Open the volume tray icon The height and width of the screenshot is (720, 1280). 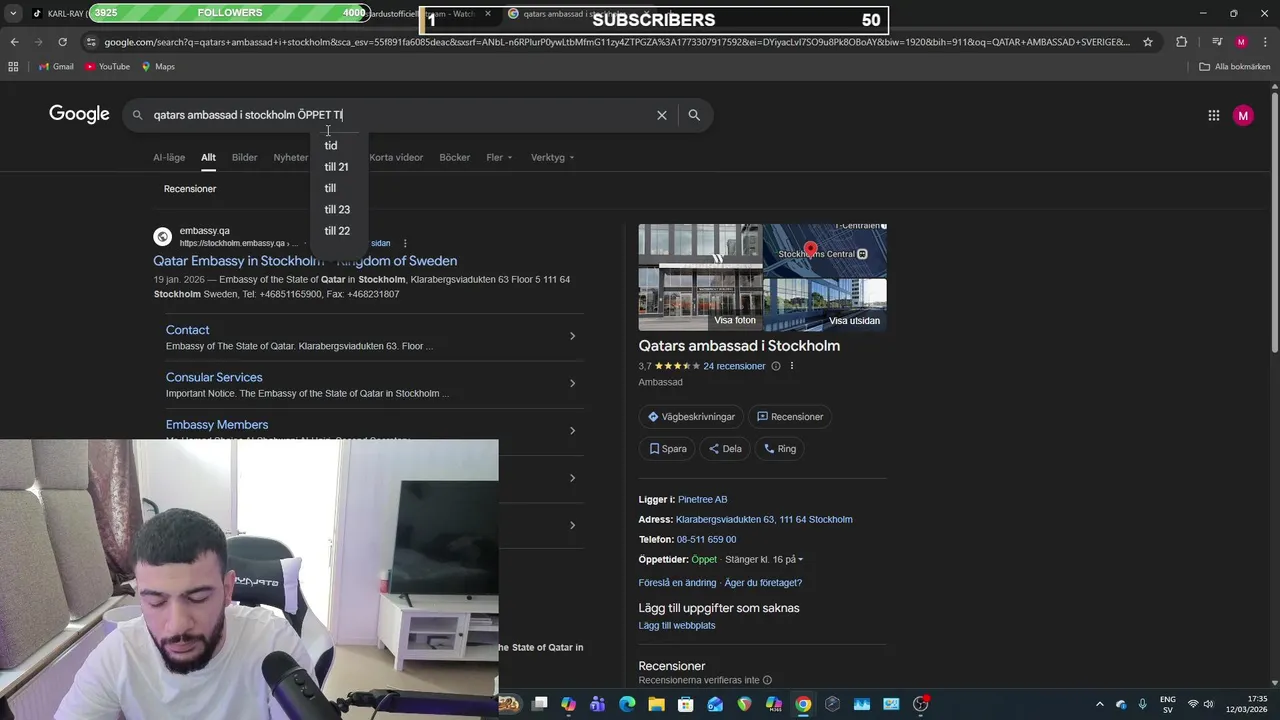(x=1208, y=704)
